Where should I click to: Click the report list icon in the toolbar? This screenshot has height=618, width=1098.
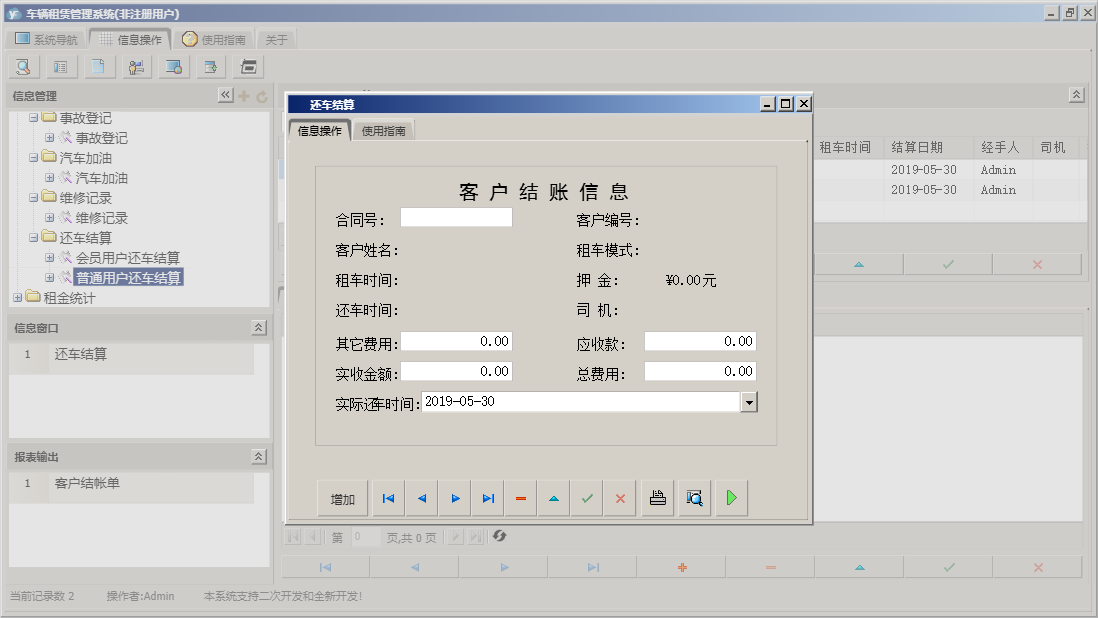tap(61, 66)
